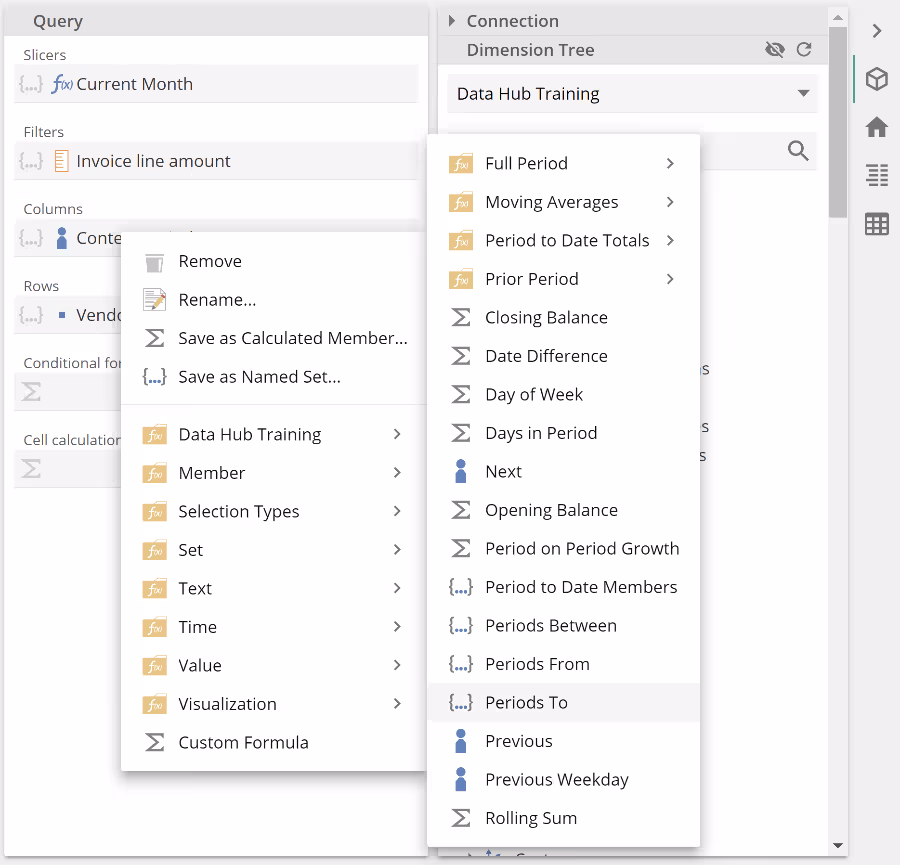Expand the Connection section
Screen dimensions: 900x865
click(x=452, y=21)
